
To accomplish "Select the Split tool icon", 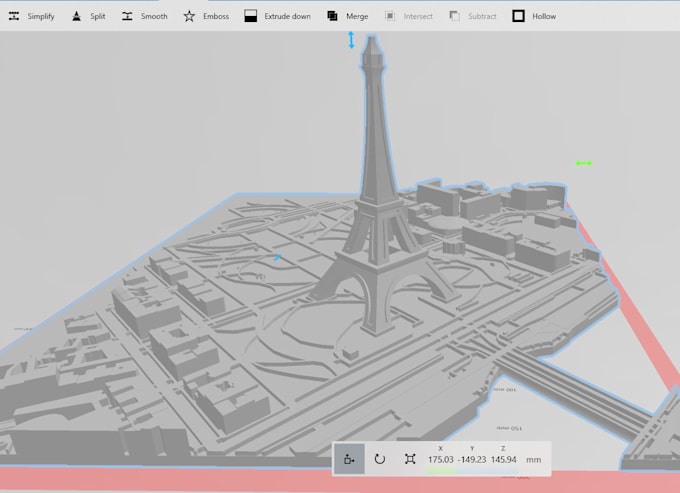I will [76, 16].
